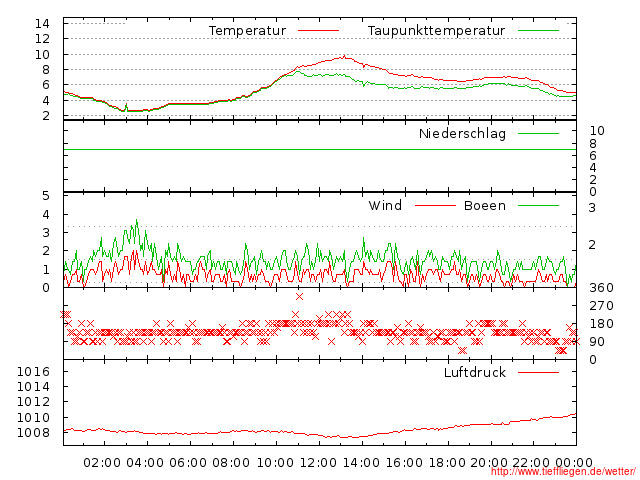The width and height of the screenshot is (640, 480).
Task: Click the red Luftdruck legend line
Action: [538, 373]
